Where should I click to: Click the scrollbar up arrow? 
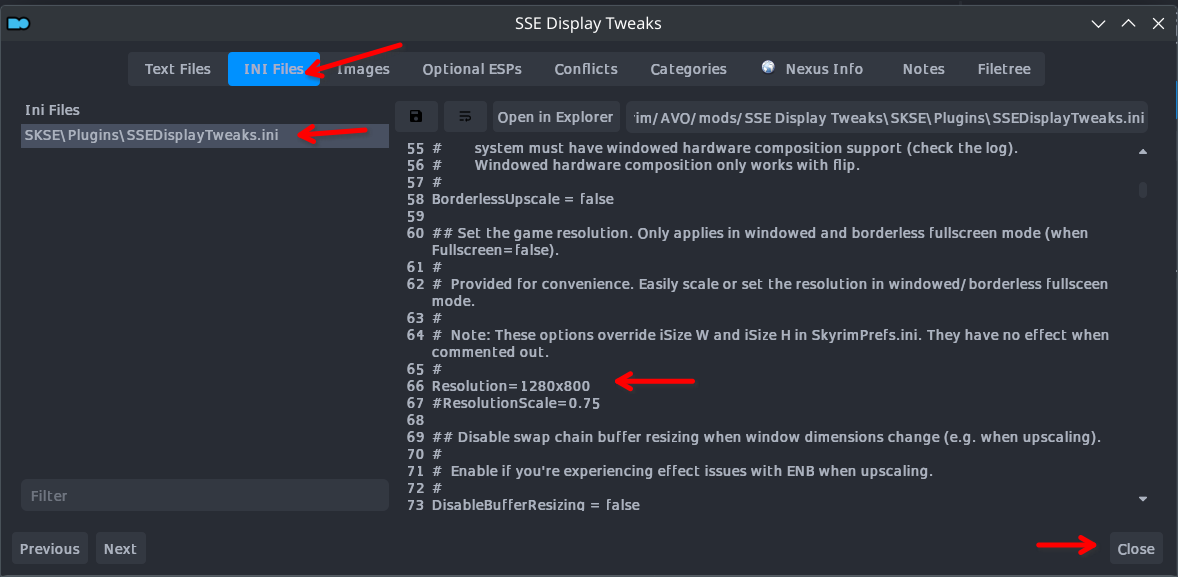(x=1142, y=152)
